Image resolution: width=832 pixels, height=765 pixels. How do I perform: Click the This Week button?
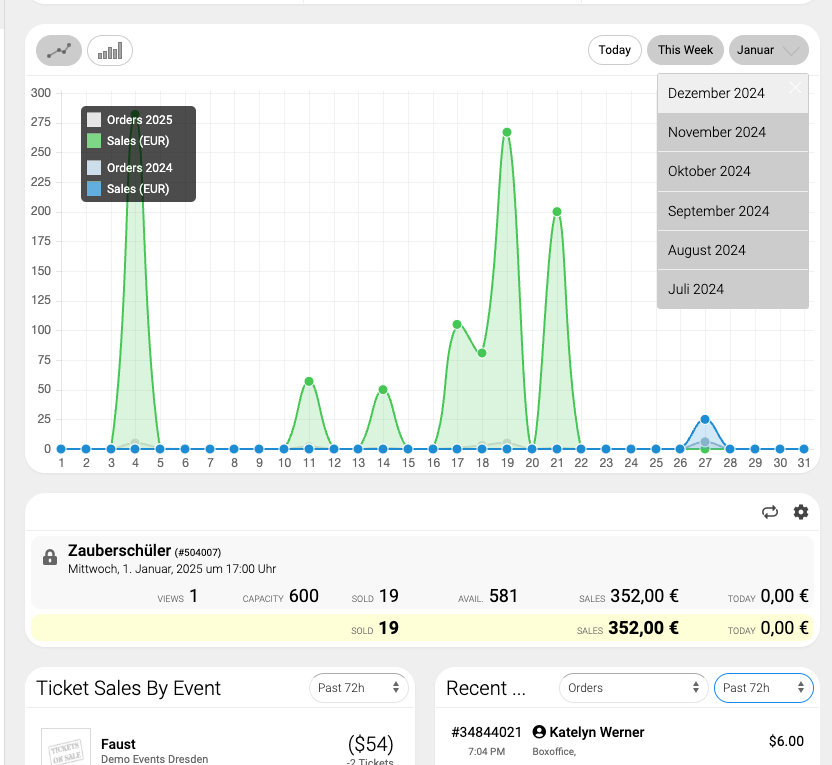click(x=685, y=50)
